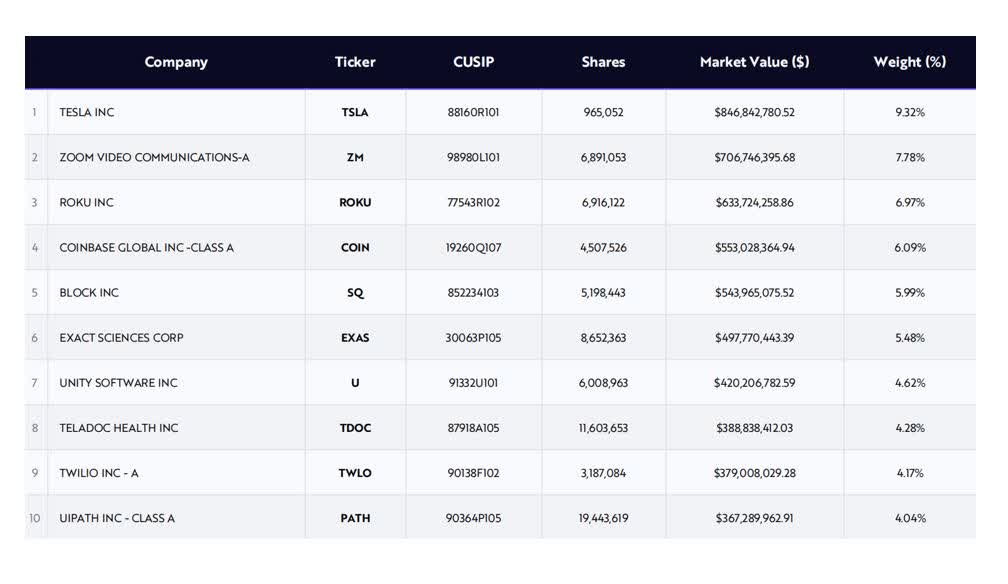Click the Market Value ($) column header
The image size is (1008, 584).
click(x=754, y=62)
